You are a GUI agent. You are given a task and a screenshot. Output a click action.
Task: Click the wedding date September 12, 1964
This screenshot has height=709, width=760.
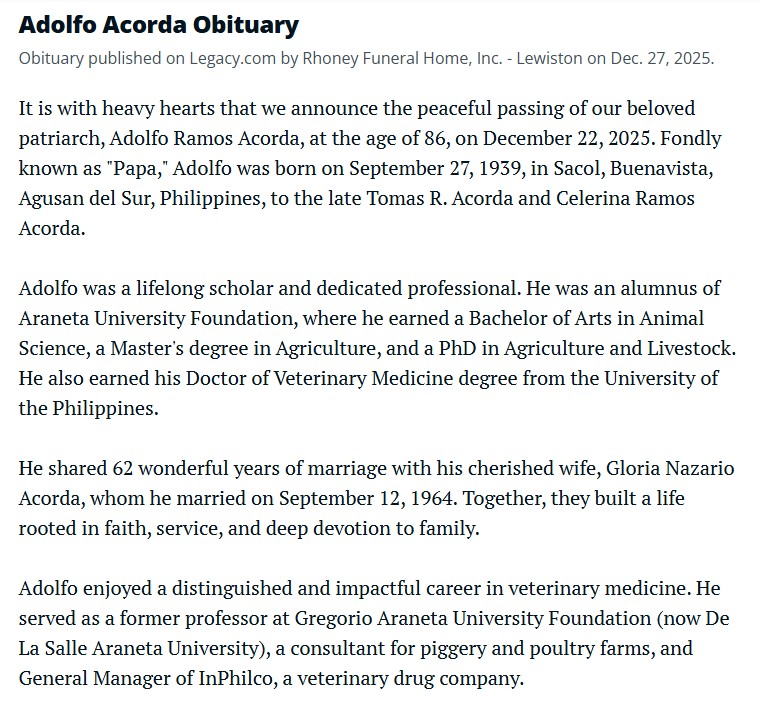tap(367, 499)
